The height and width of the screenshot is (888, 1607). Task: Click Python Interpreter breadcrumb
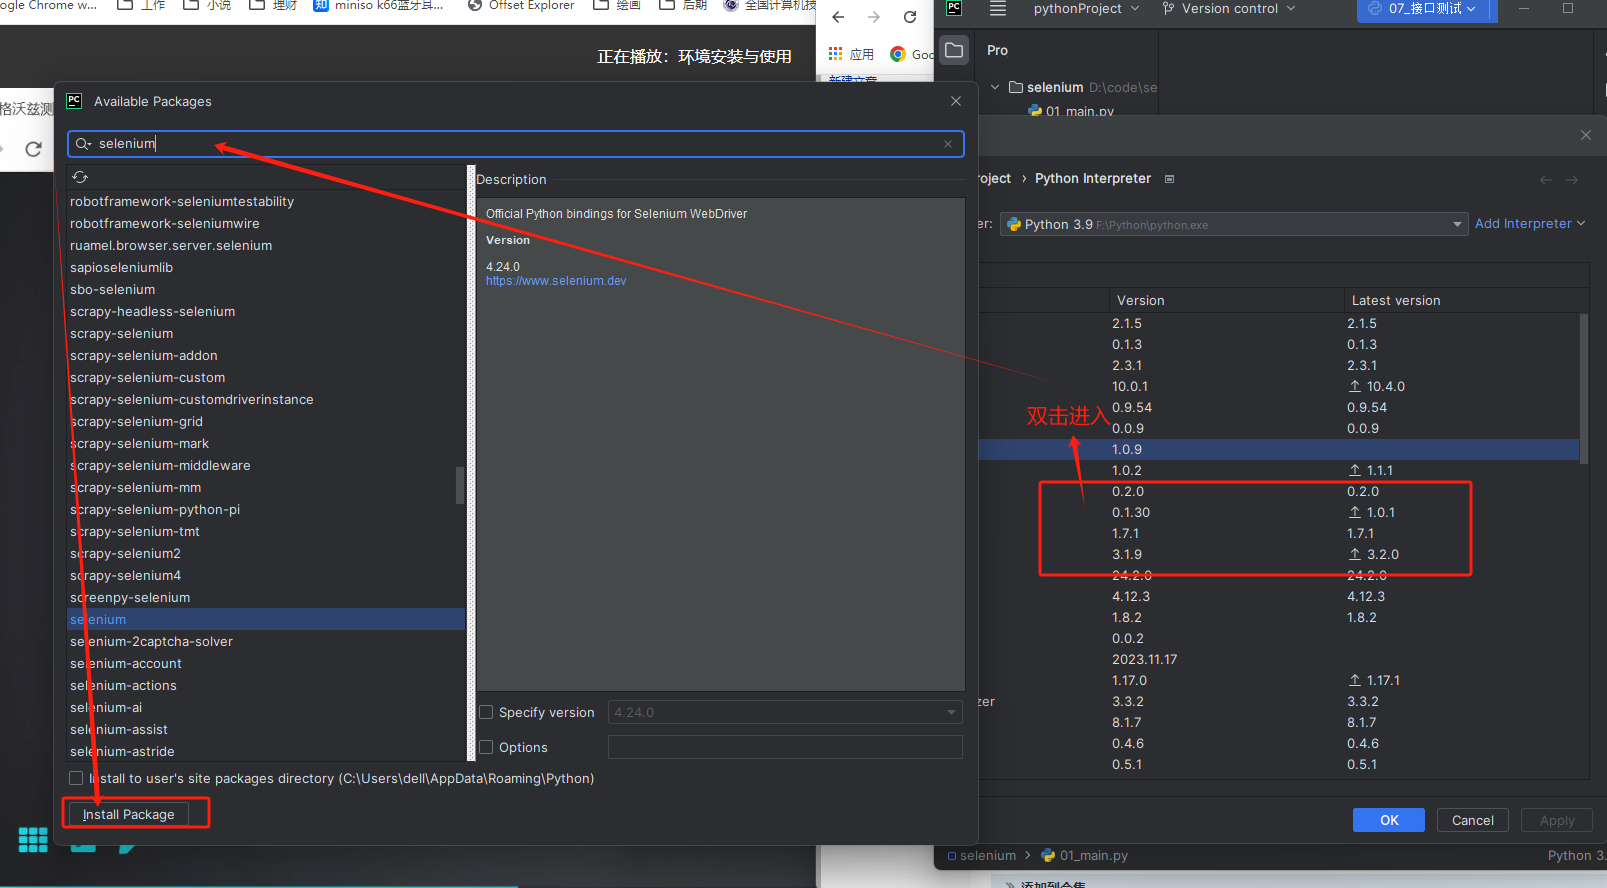(x=1093, y=179)
